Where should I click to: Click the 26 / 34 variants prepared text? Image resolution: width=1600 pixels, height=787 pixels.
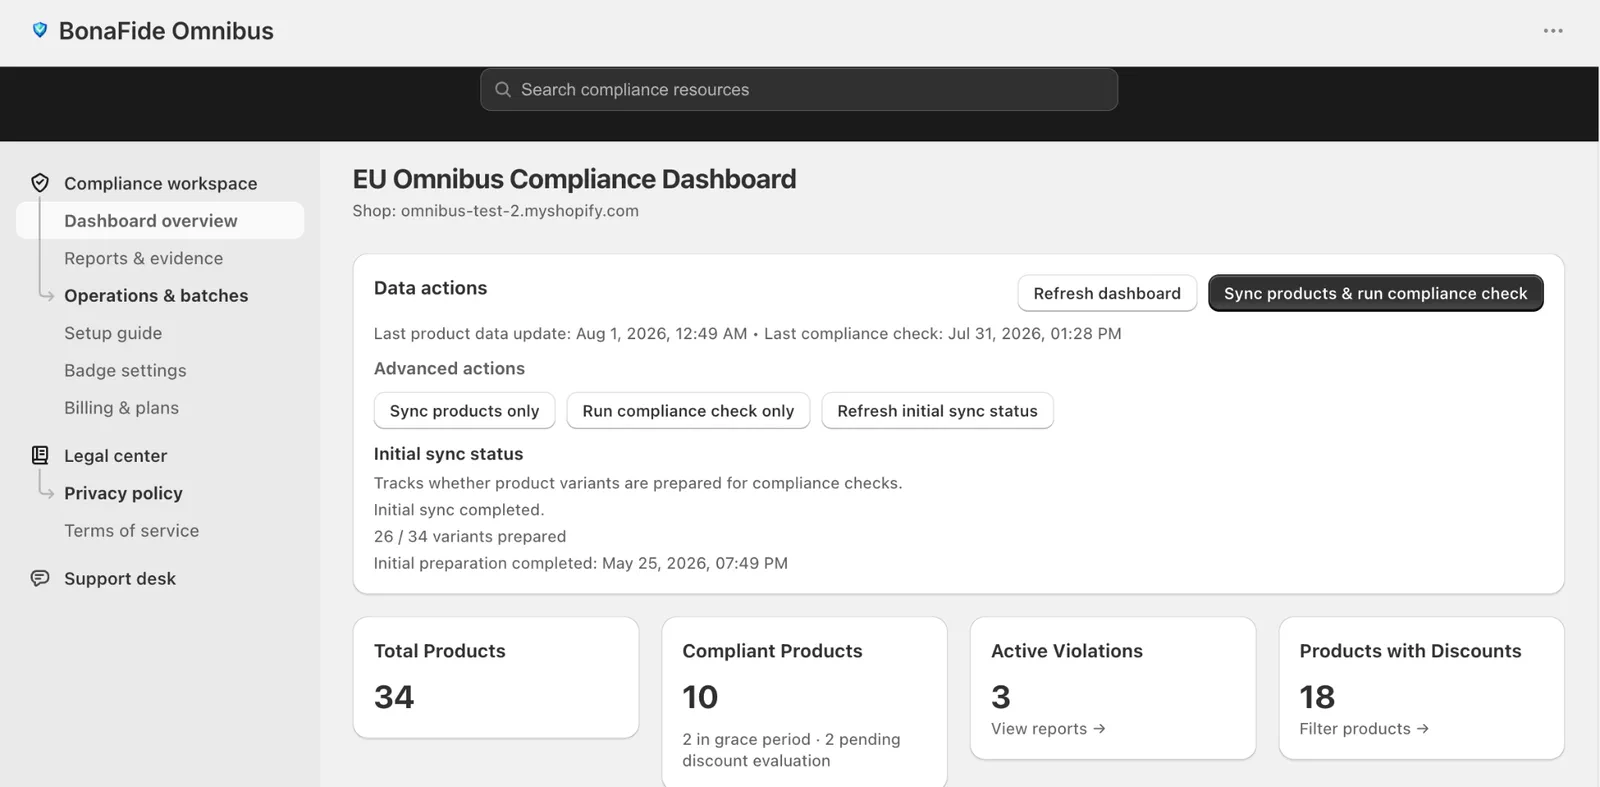tap(470, 537)
